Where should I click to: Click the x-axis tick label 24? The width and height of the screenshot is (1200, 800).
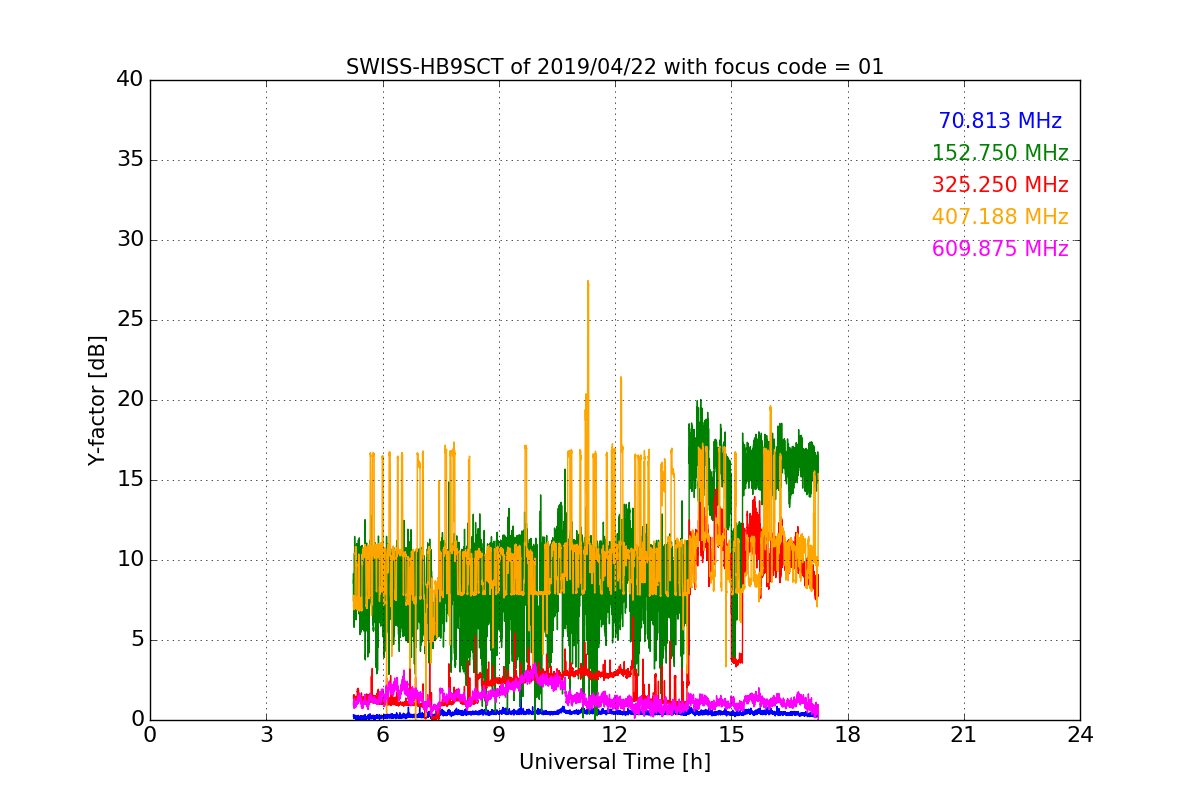(x=1080, y=735)
